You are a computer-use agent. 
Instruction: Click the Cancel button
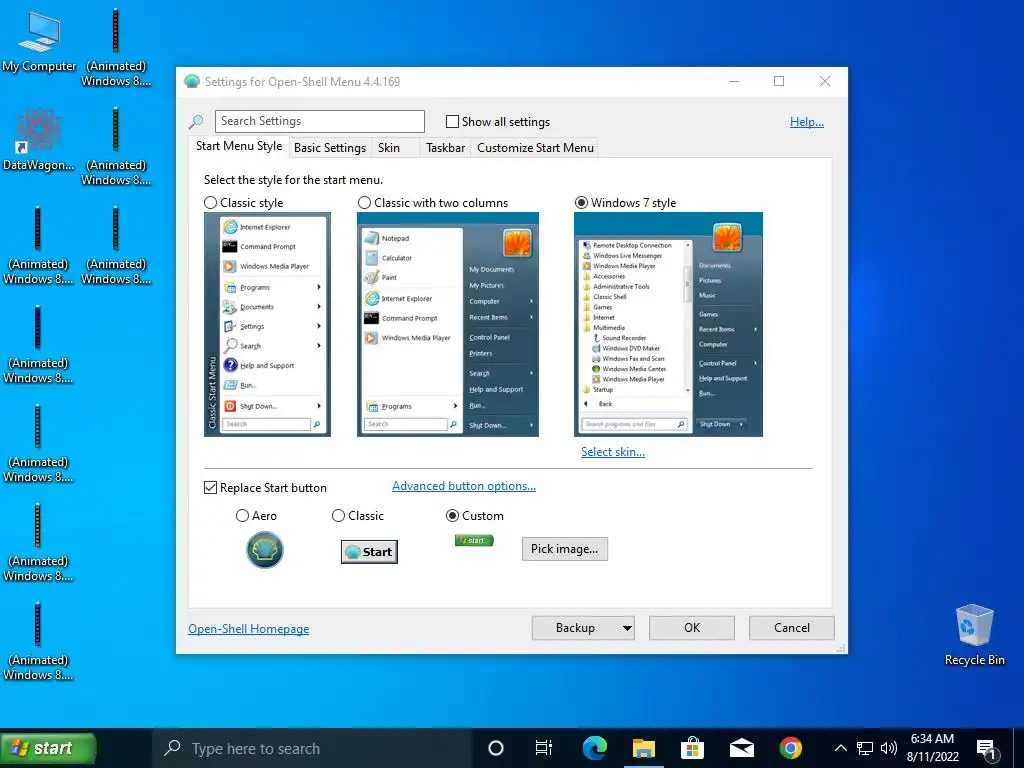click(x=792, y=628)
